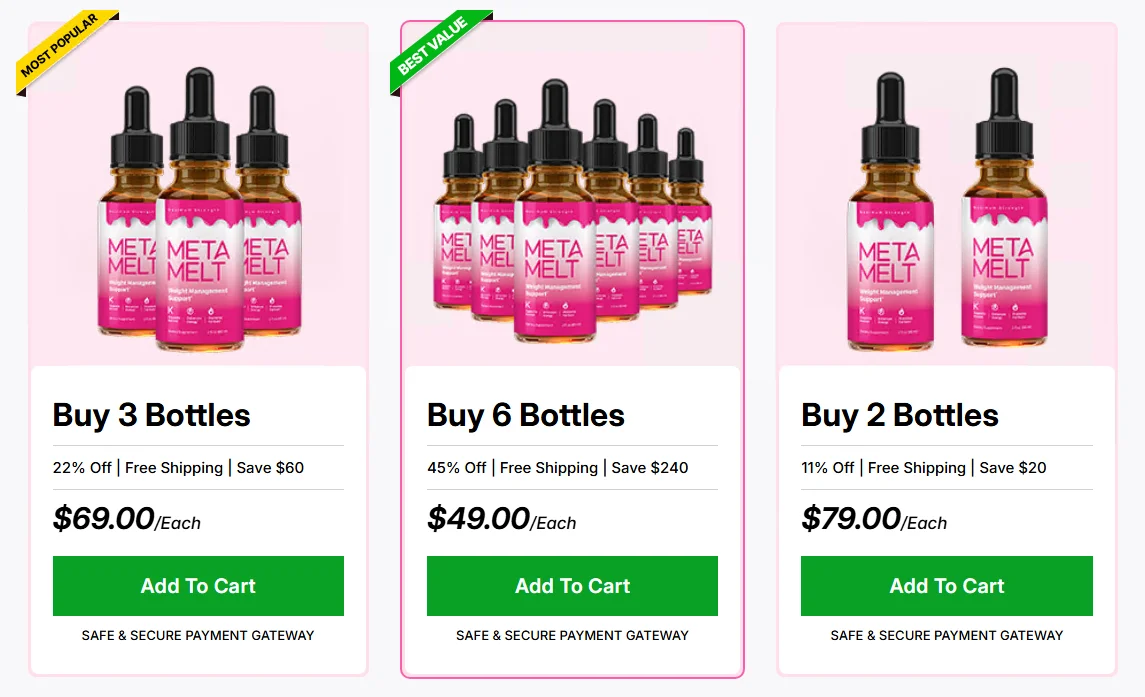Click secure payment text under 3 bottles
This screenshot has height=697, width=1145.
tap(198, 636)
